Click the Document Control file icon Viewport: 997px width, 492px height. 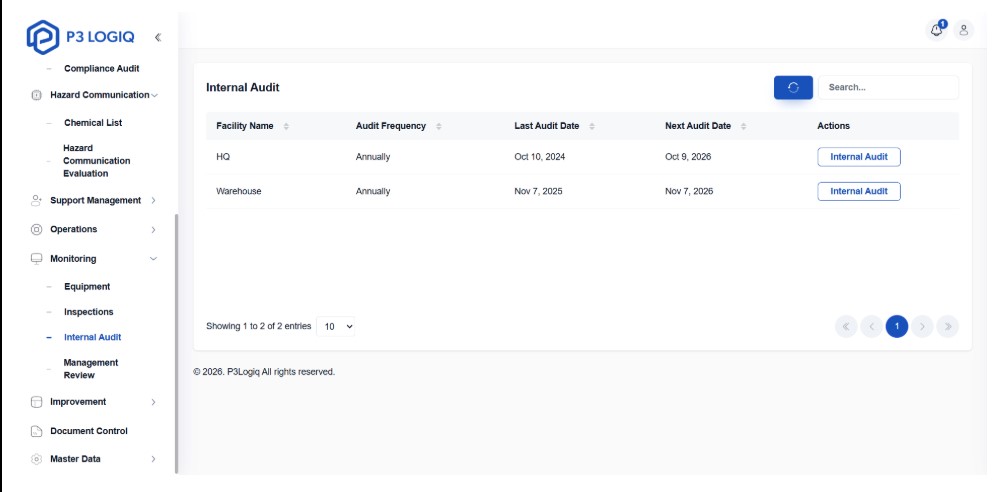coord(36,431)
